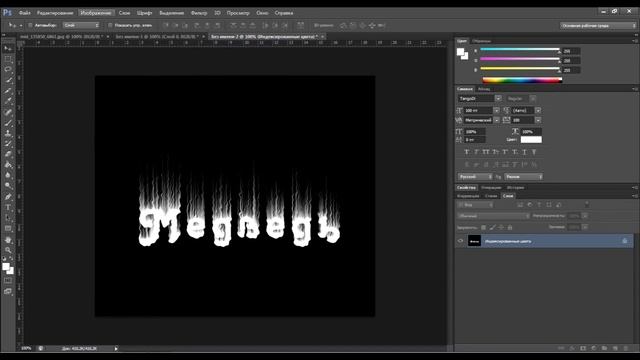Open font size dropdown arrow
Screen dimensions: 640x360
(x=496, y=110)
